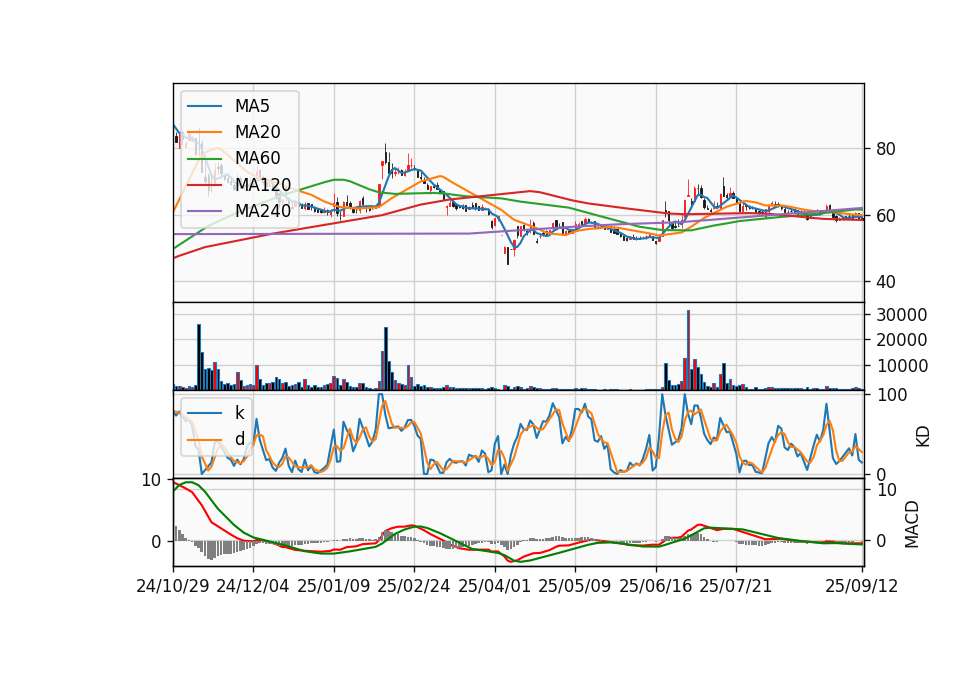
Task: Click the MA120 legend label
Action: 263,184
